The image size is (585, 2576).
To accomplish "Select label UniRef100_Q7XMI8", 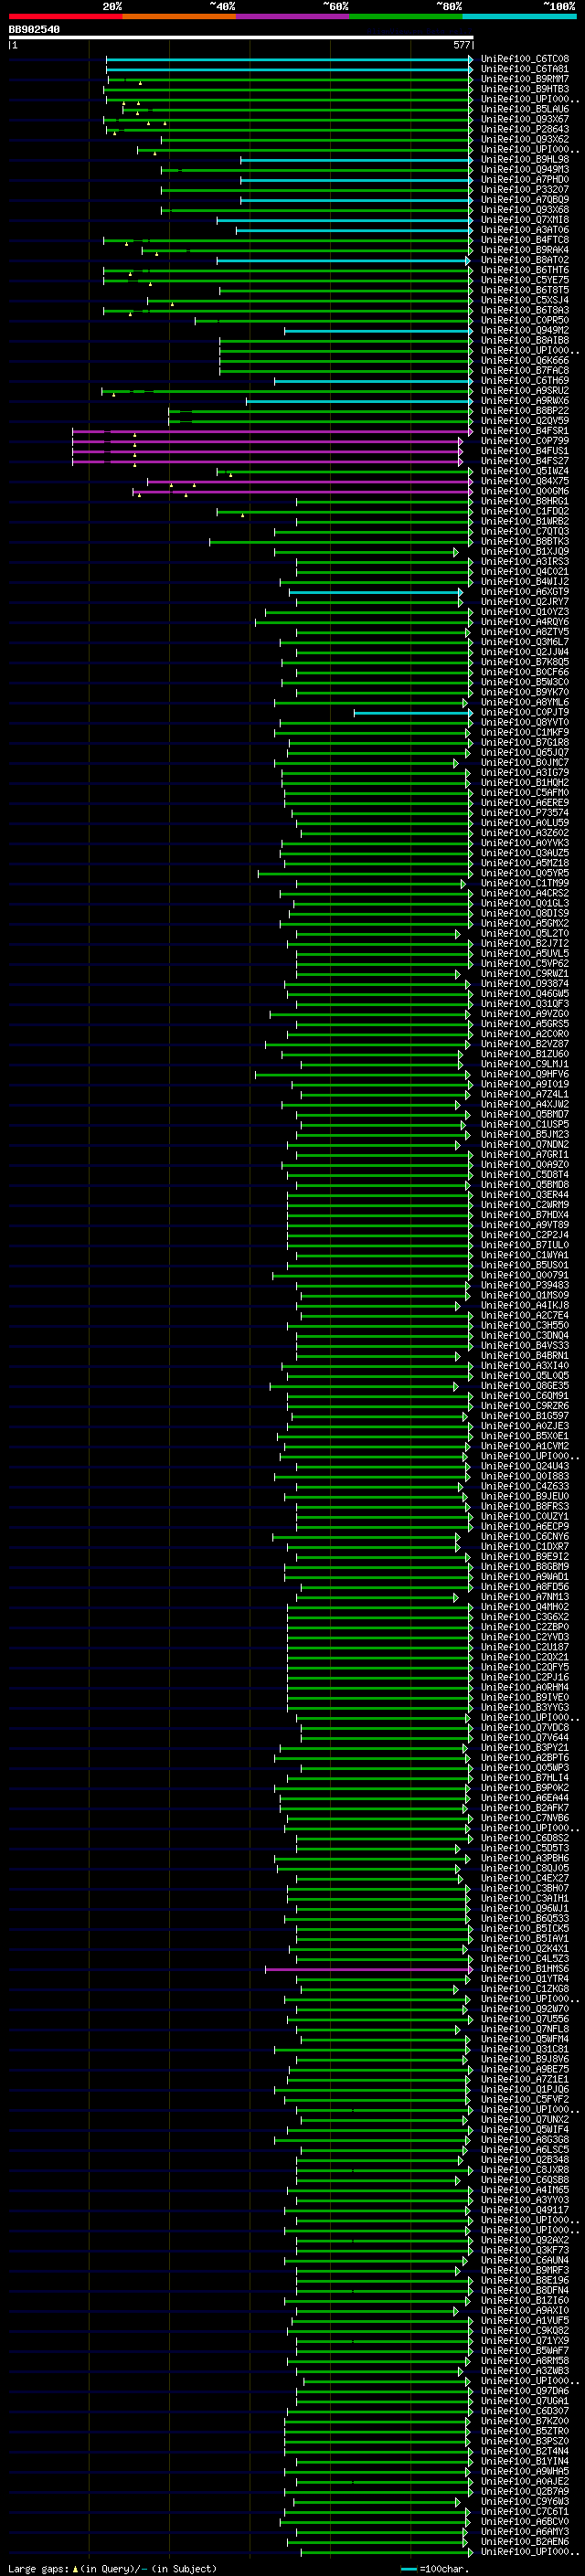I will (525, 220).
